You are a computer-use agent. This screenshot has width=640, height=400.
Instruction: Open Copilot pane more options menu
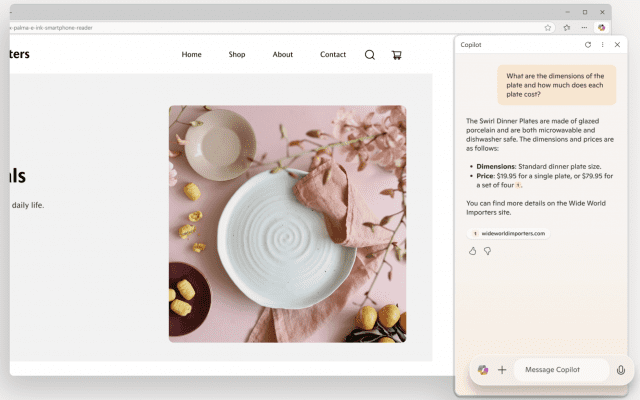[602, 44]
